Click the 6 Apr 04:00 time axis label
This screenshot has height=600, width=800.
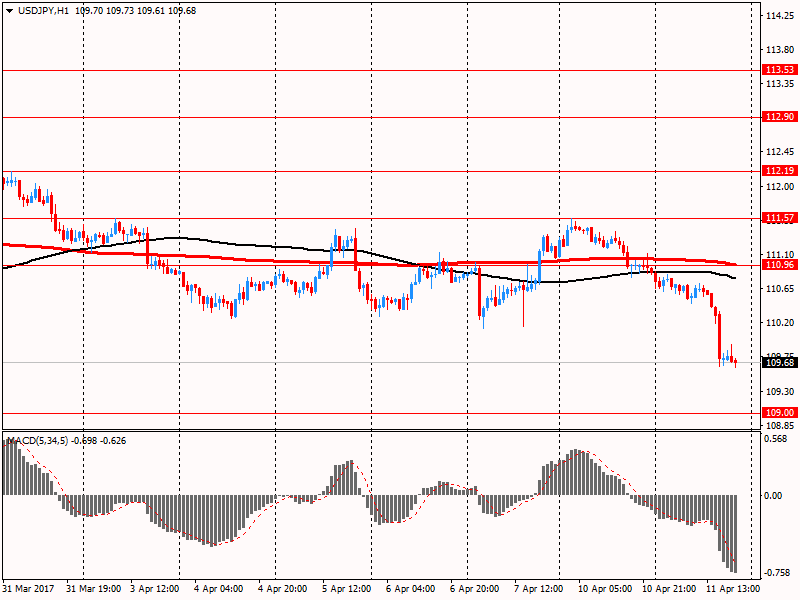click(411, 588)
